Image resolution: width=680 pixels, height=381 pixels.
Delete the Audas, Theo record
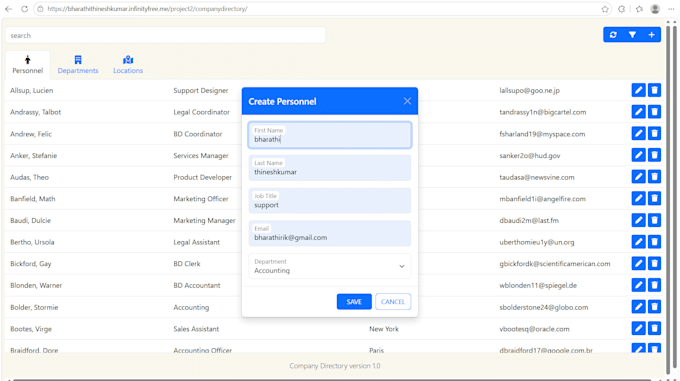click(654, 177)
